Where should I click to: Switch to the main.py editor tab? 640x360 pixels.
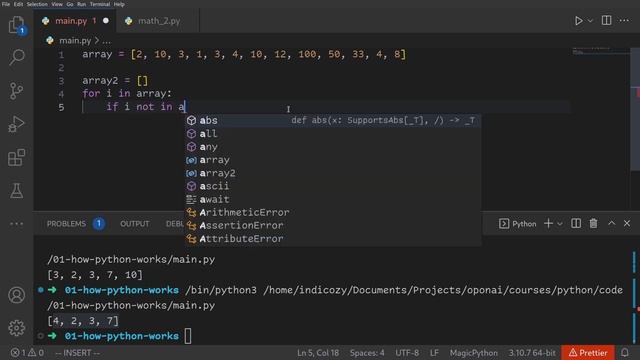(75, 21)
